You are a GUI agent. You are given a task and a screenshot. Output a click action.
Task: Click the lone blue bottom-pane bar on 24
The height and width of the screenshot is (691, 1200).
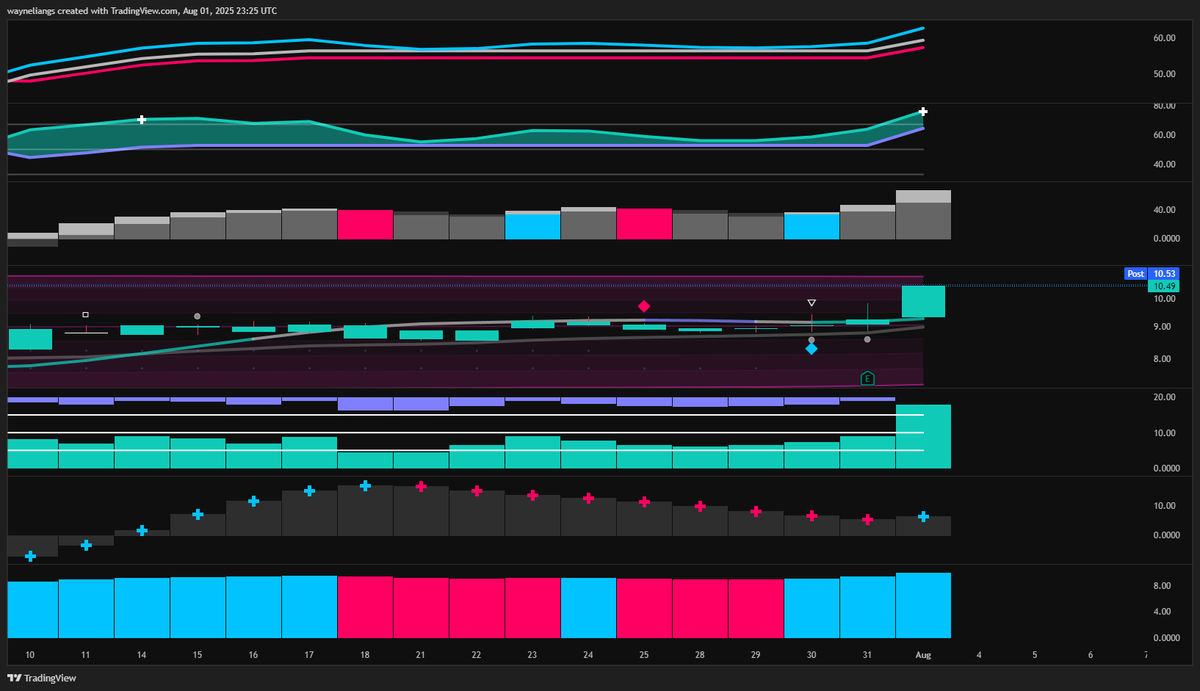coord(589,608)
